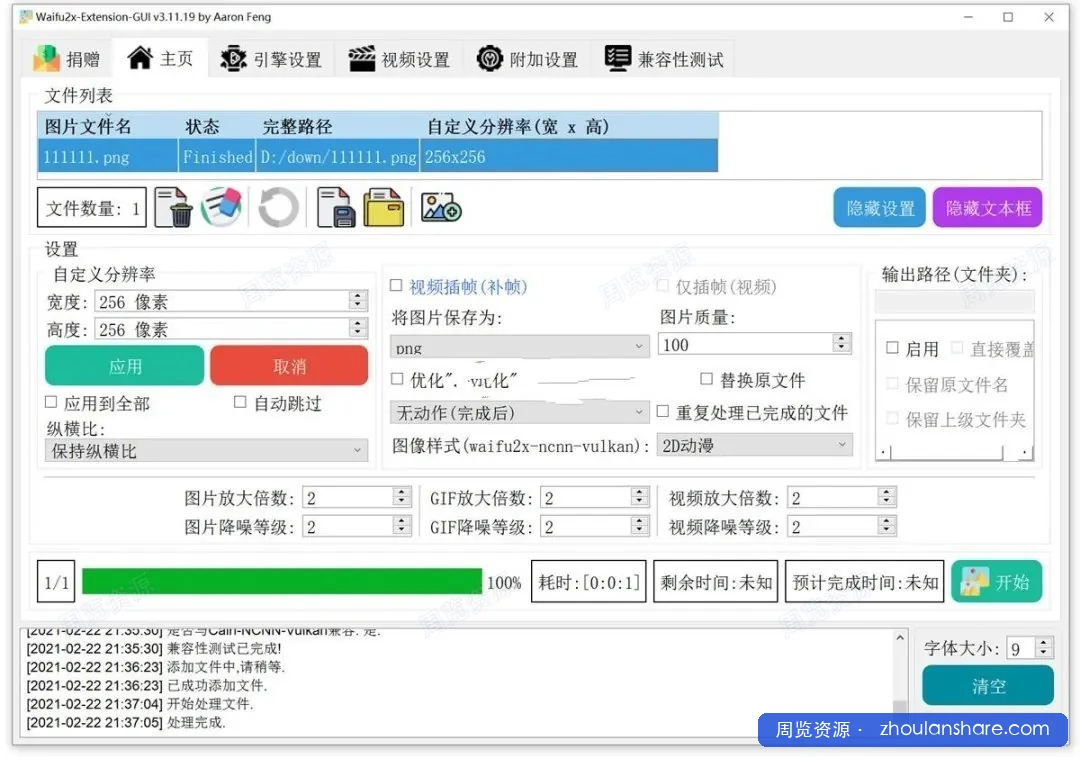Click the 256x256 resolution cell

click(569, 156)
